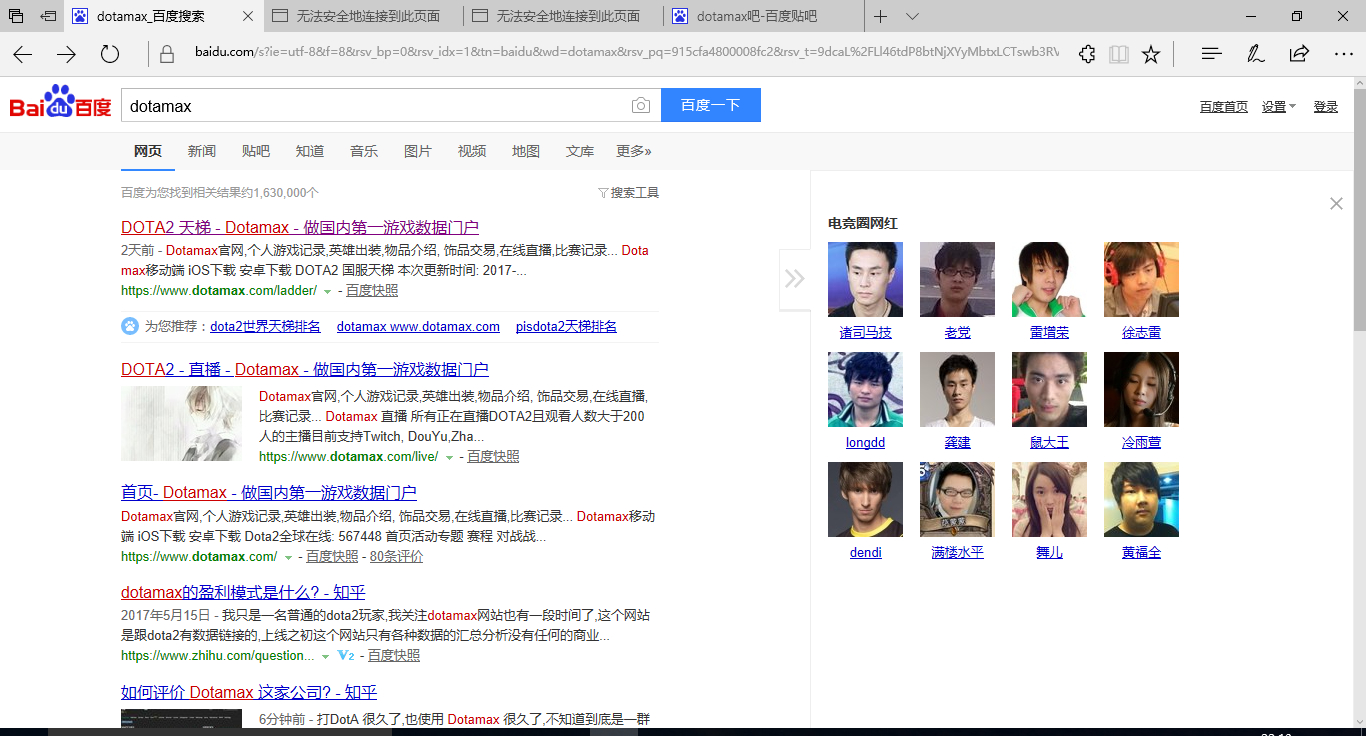1366x736 pixels.
Task: Add this page to favorites with star
Action: pyautogui.click(x=1151, y=54)
